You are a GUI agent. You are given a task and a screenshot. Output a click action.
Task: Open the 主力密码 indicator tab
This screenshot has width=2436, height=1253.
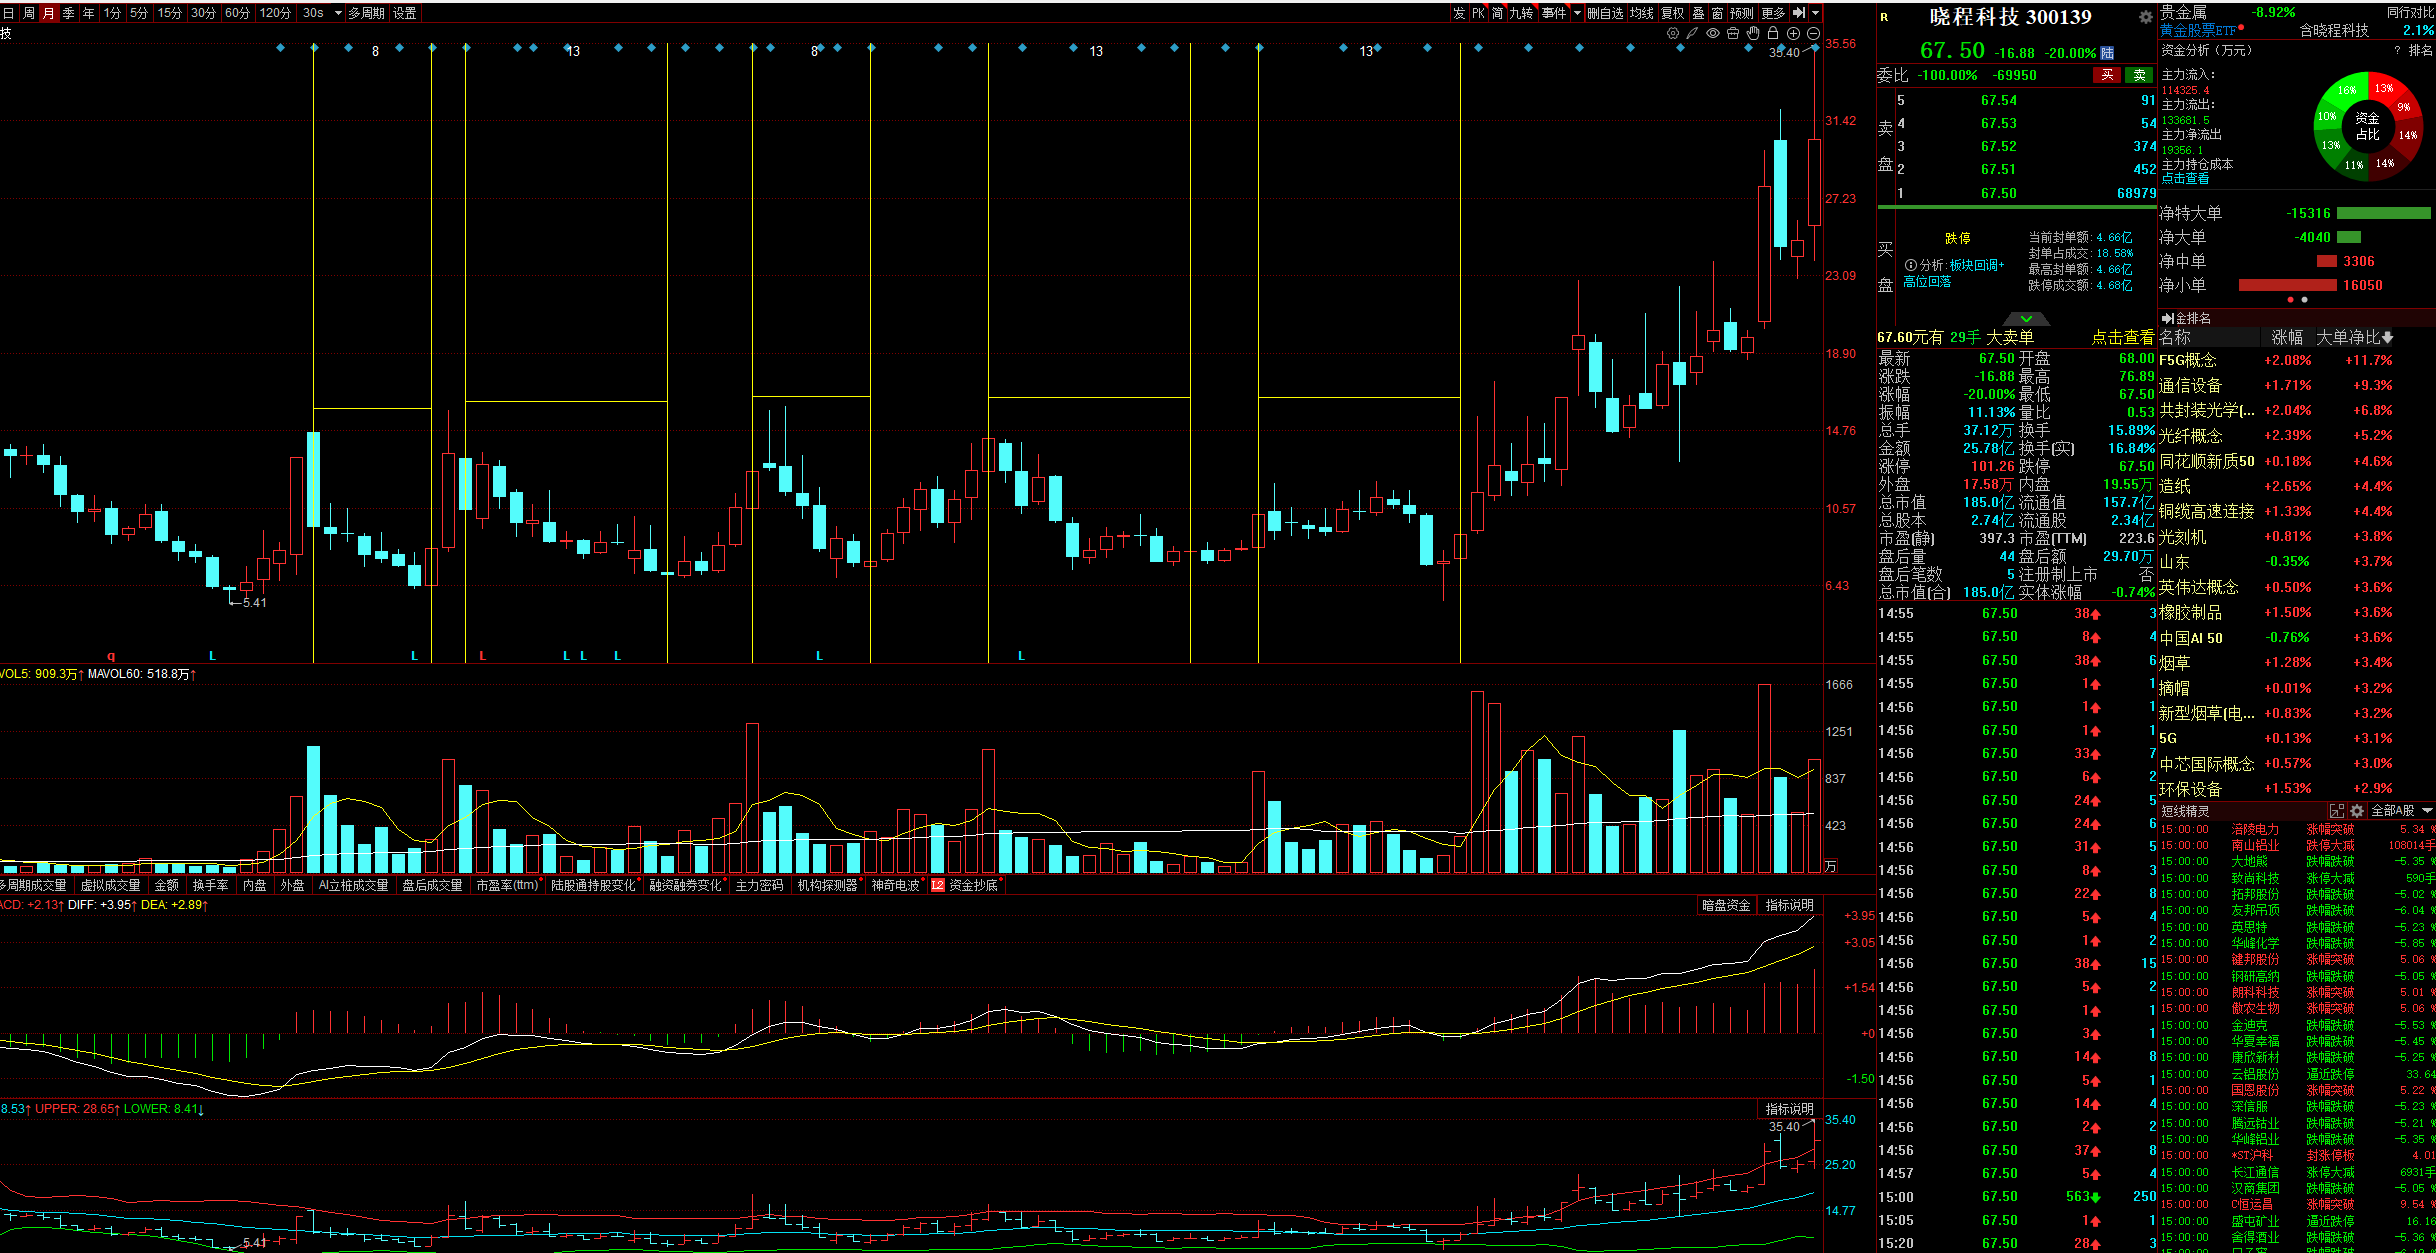(759, 885)
